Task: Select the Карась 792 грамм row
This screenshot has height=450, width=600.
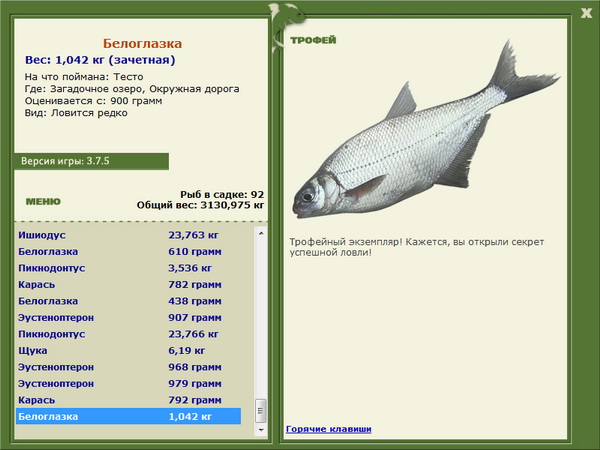Action: (x=129, y=399)
